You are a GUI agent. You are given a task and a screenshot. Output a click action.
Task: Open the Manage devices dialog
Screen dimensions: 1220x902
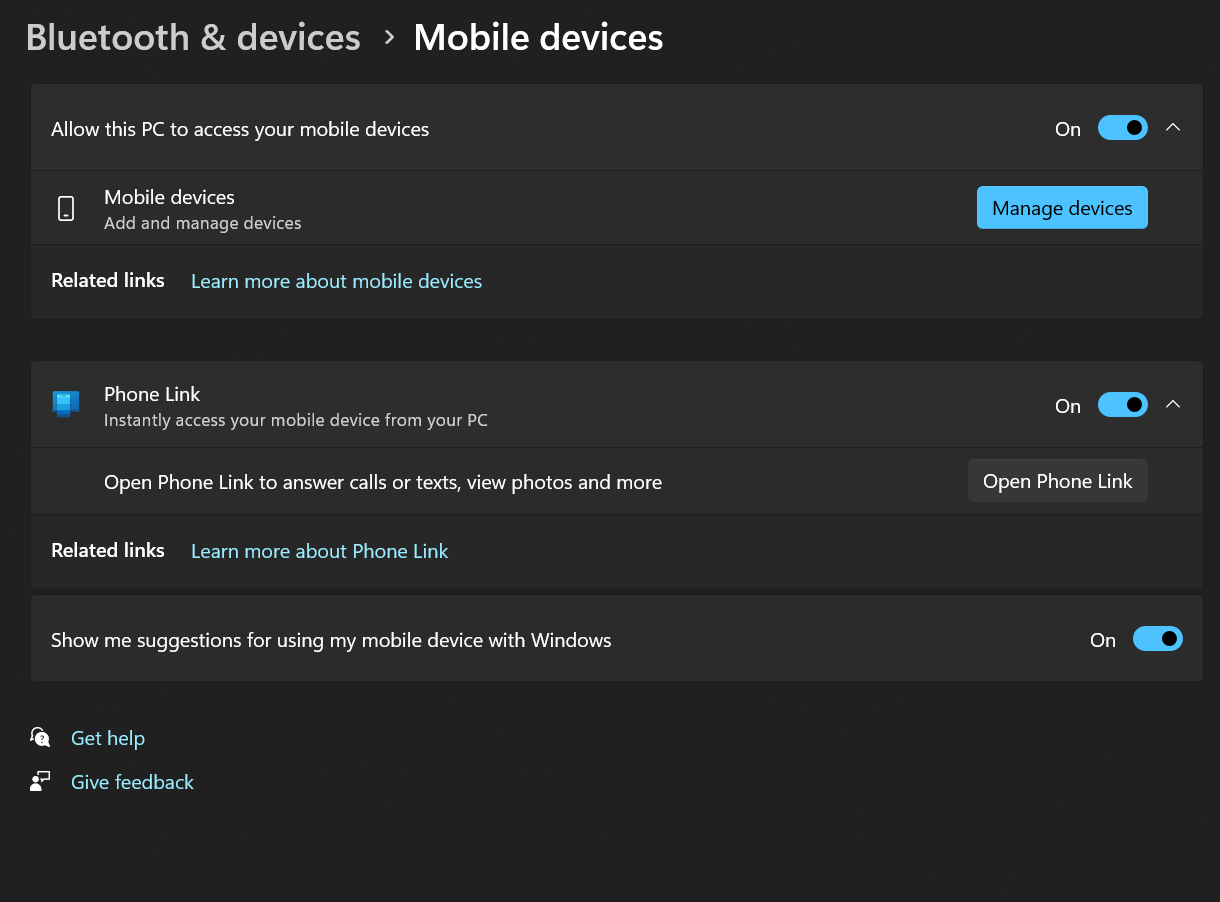1062,207
